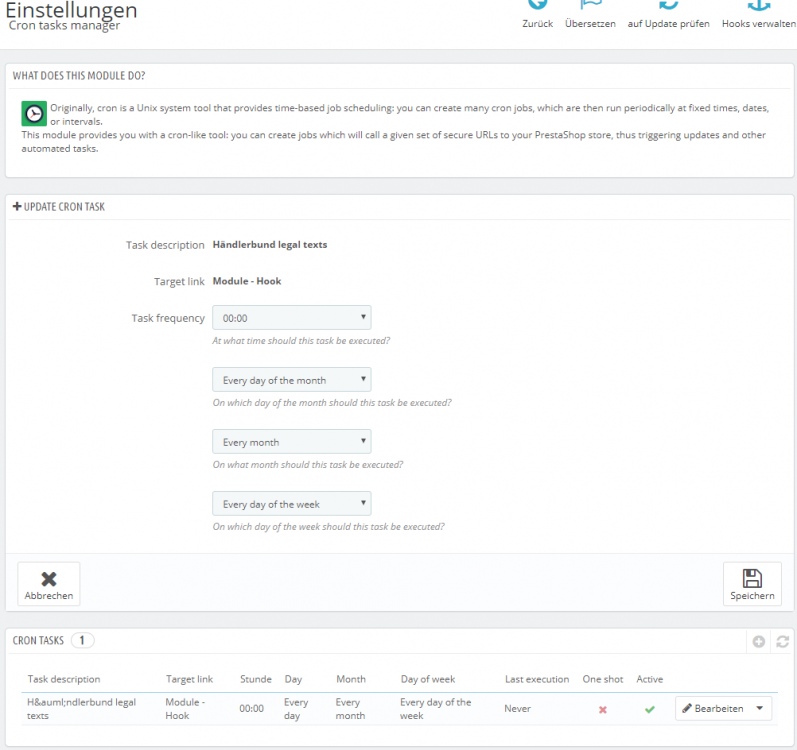Click the One shot column header

click(603, 679)
